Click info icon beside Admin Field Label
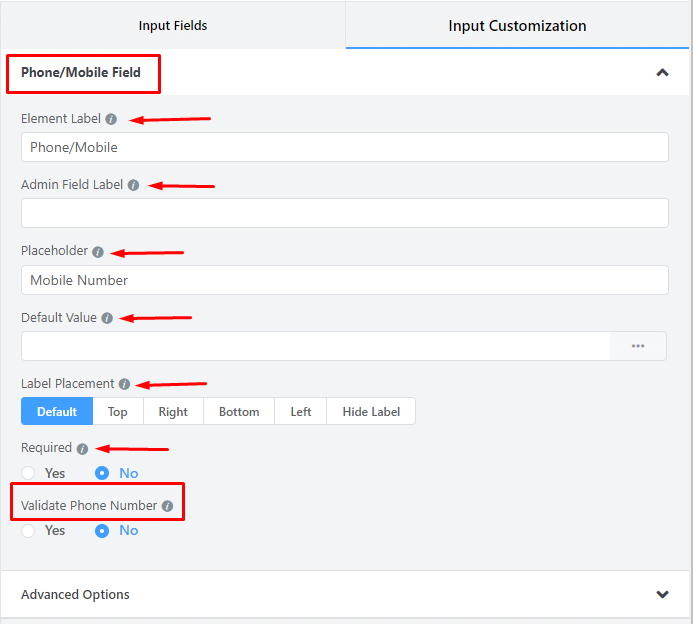 click(x=133, y=185)
